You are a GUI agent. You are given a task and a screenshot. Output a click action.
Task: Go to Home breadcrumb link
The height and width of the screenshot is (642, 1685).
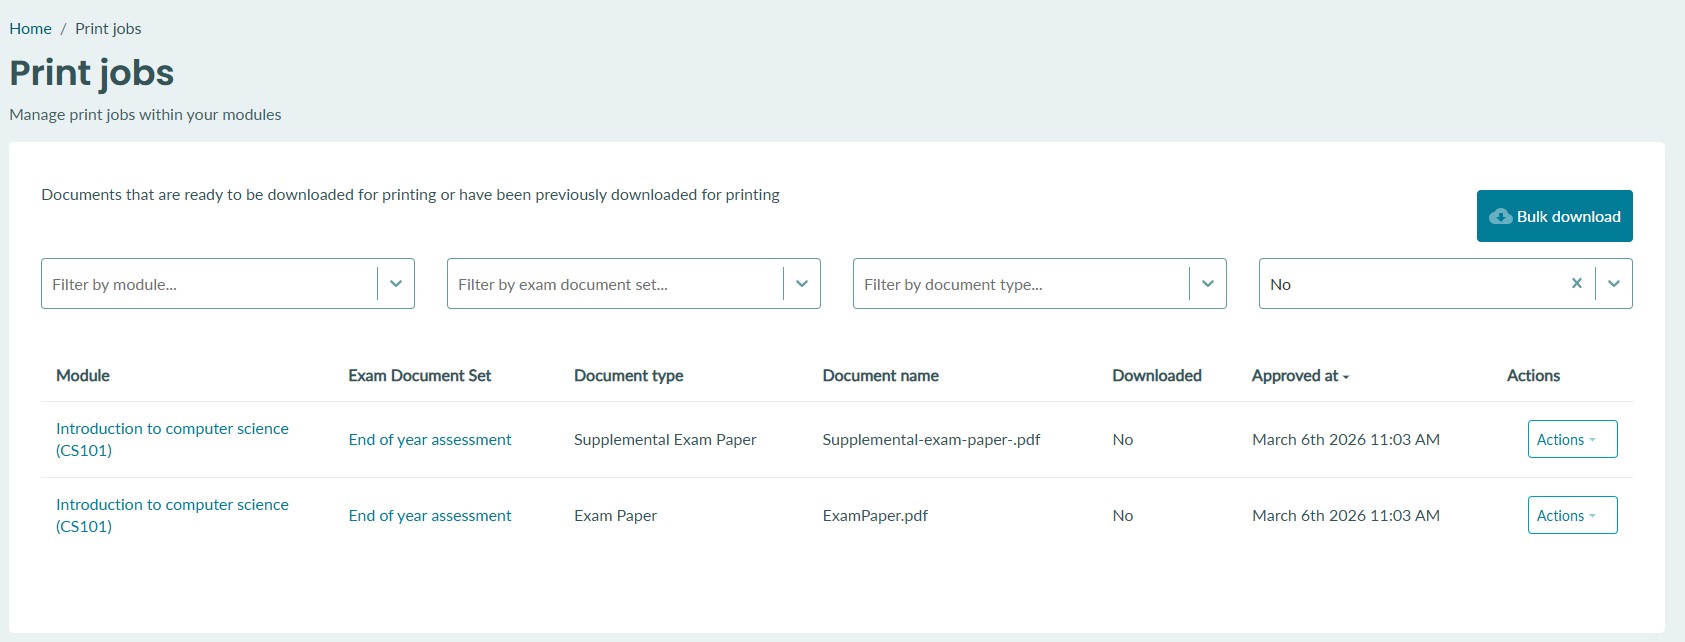30,28
